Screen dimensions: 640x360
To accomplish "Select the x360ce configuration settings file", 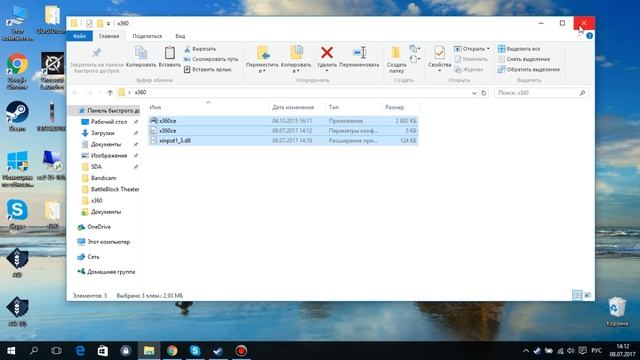I will pos(283,131).
